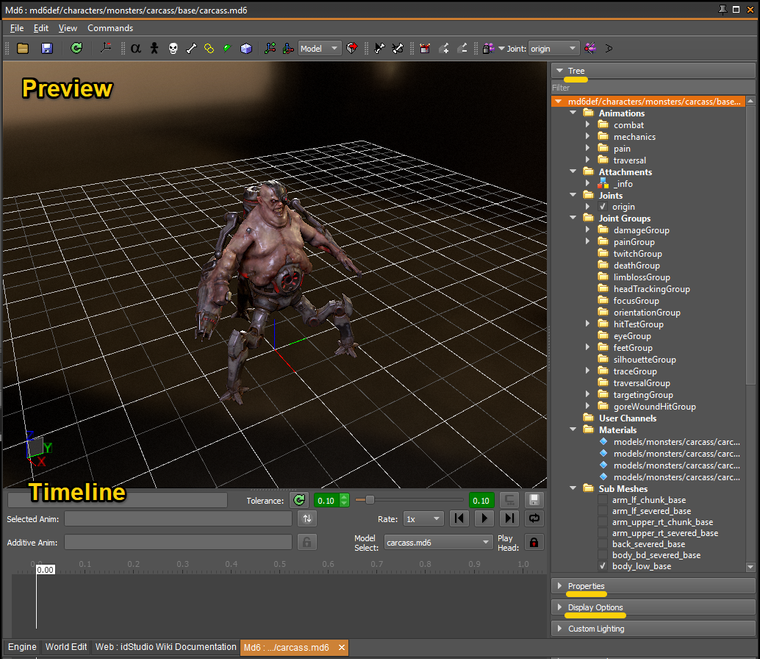
Task: Open the Edit menu
Action: coord(41,28)
